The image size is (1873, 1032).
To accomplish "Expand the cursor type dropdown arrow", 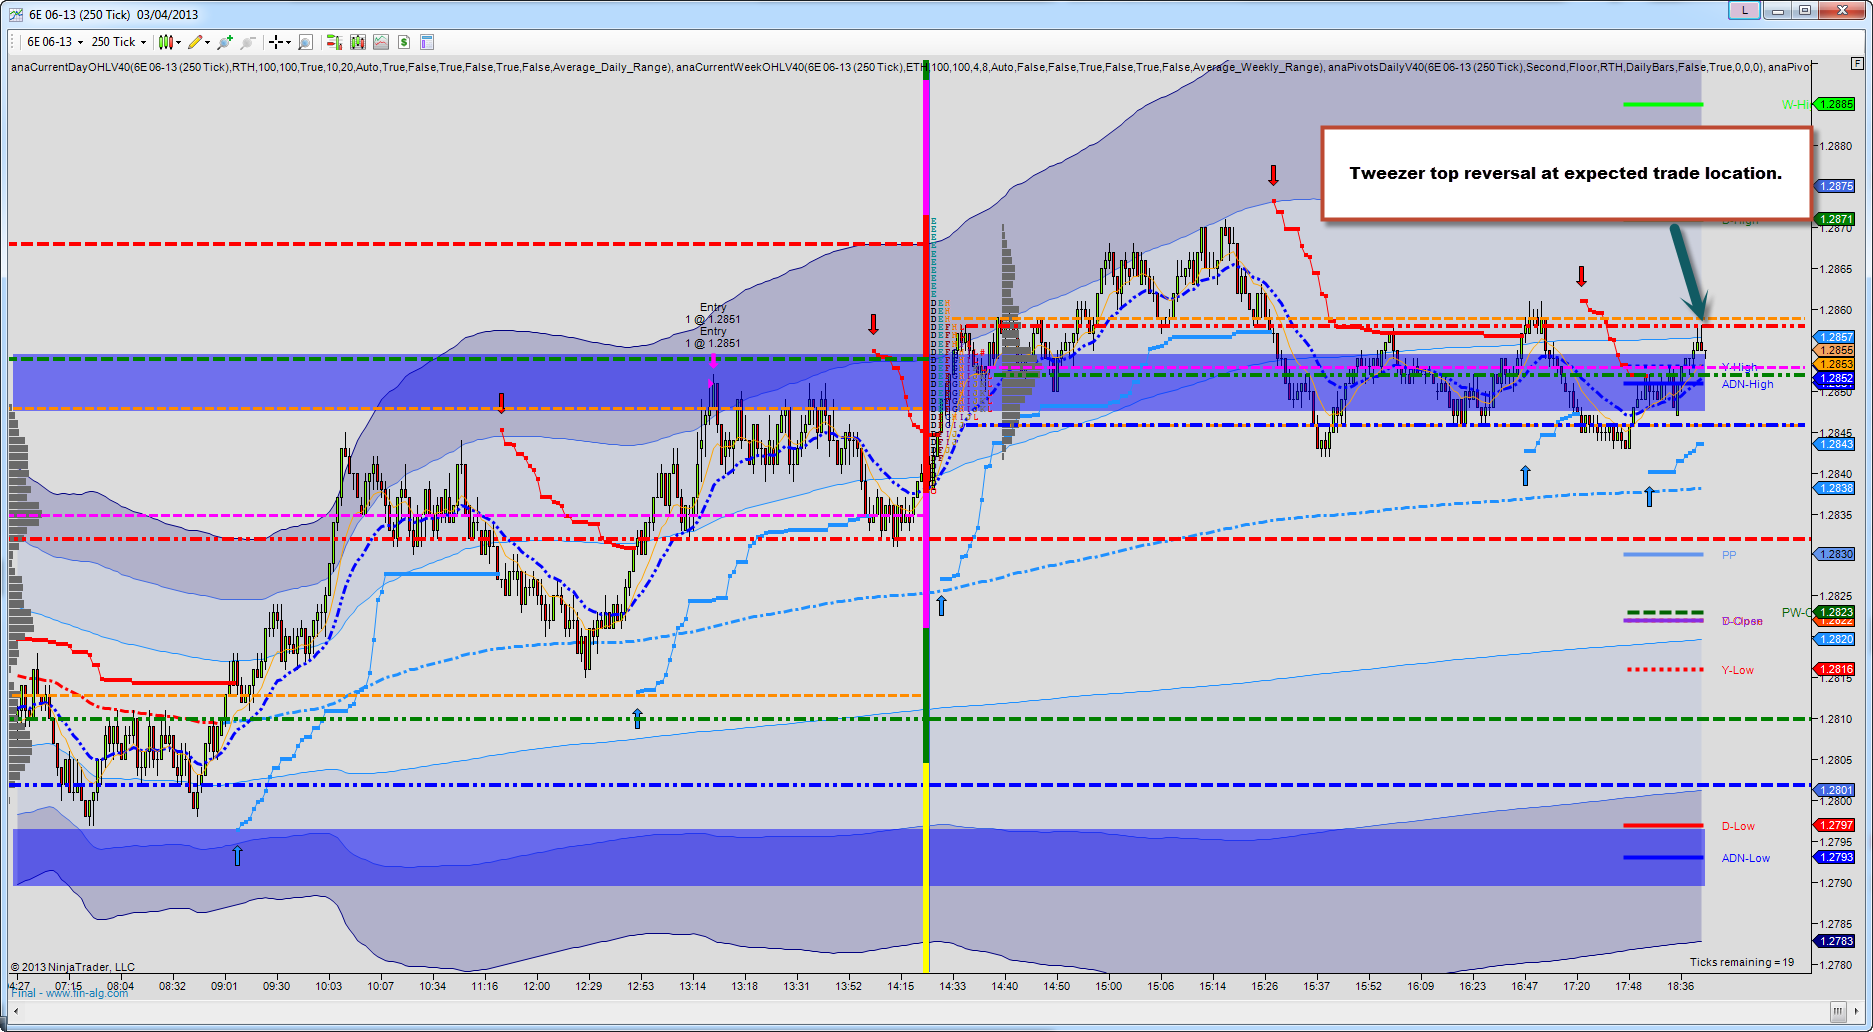I will point(288,42).
